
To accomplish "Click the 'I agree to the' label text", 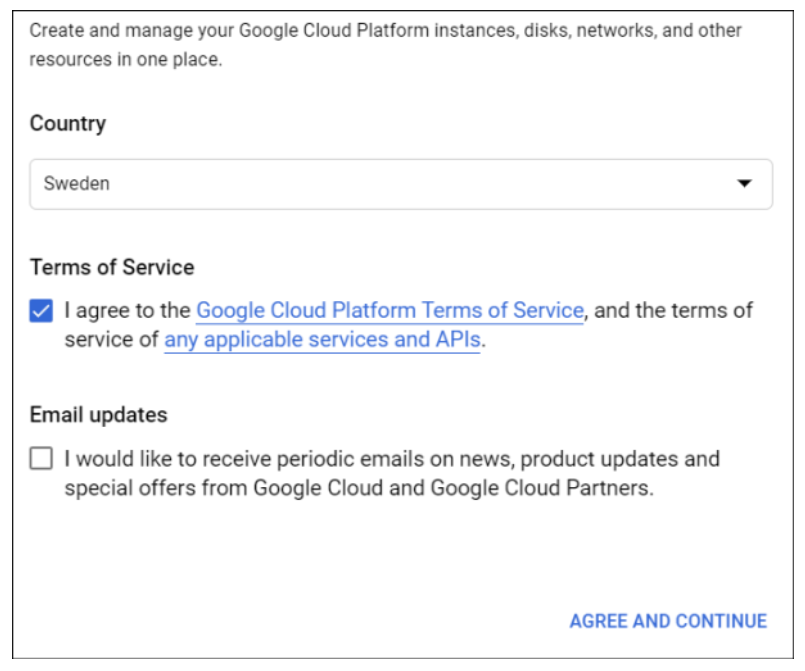I will (x=127, y=310).
